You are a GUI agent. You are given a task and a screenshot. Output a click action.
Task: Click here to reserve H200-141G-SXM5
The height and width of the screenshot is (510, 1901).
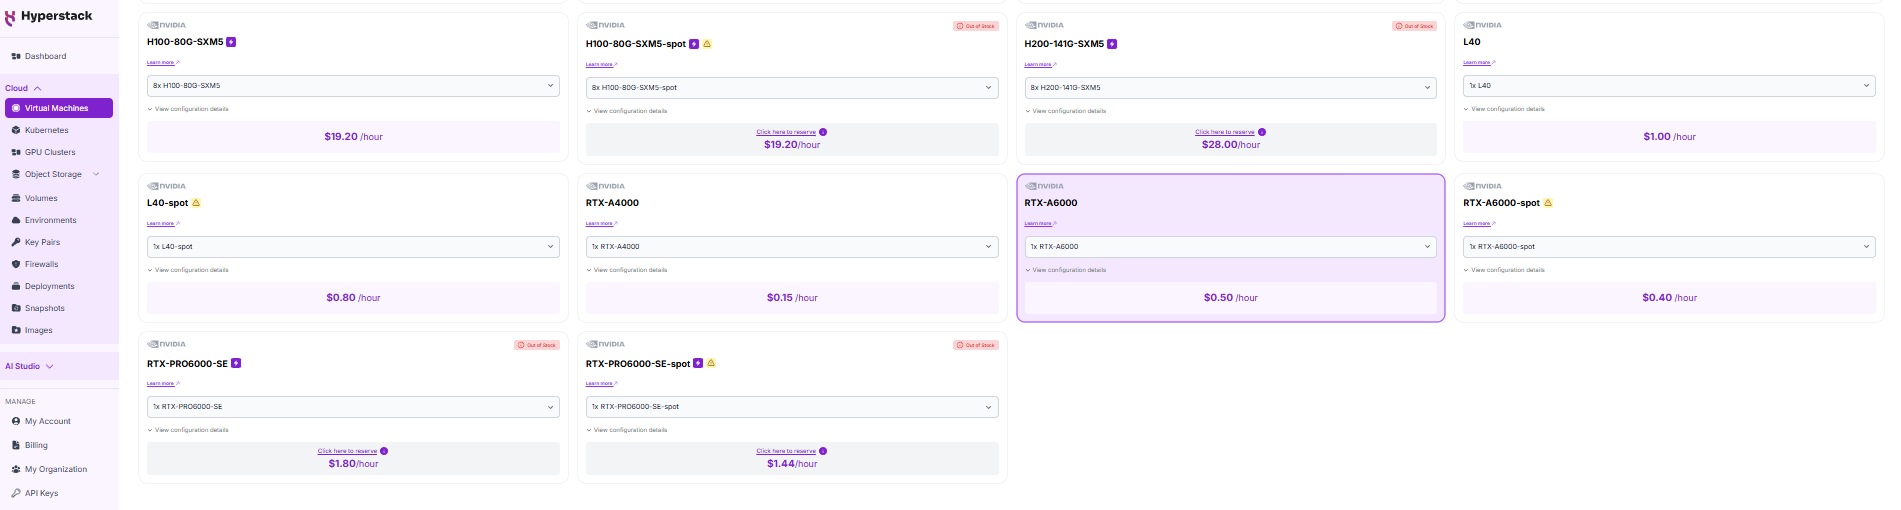[1224, 132]
